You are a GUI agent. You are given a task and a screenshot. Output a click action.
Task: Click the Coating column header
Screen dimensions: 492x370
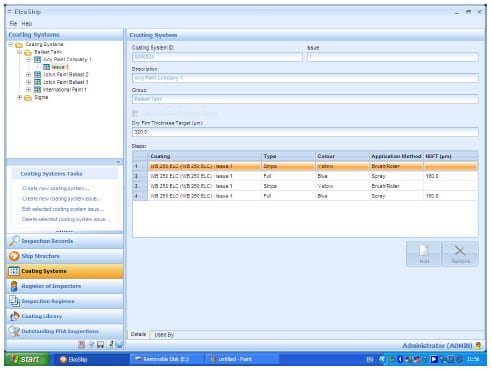[205, 156]
